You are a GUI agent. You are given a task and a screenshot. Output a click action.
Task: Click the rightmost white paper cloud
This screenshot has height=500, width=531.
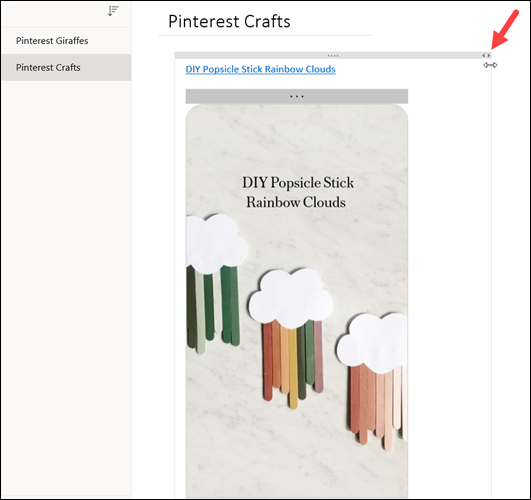point(372,343)
